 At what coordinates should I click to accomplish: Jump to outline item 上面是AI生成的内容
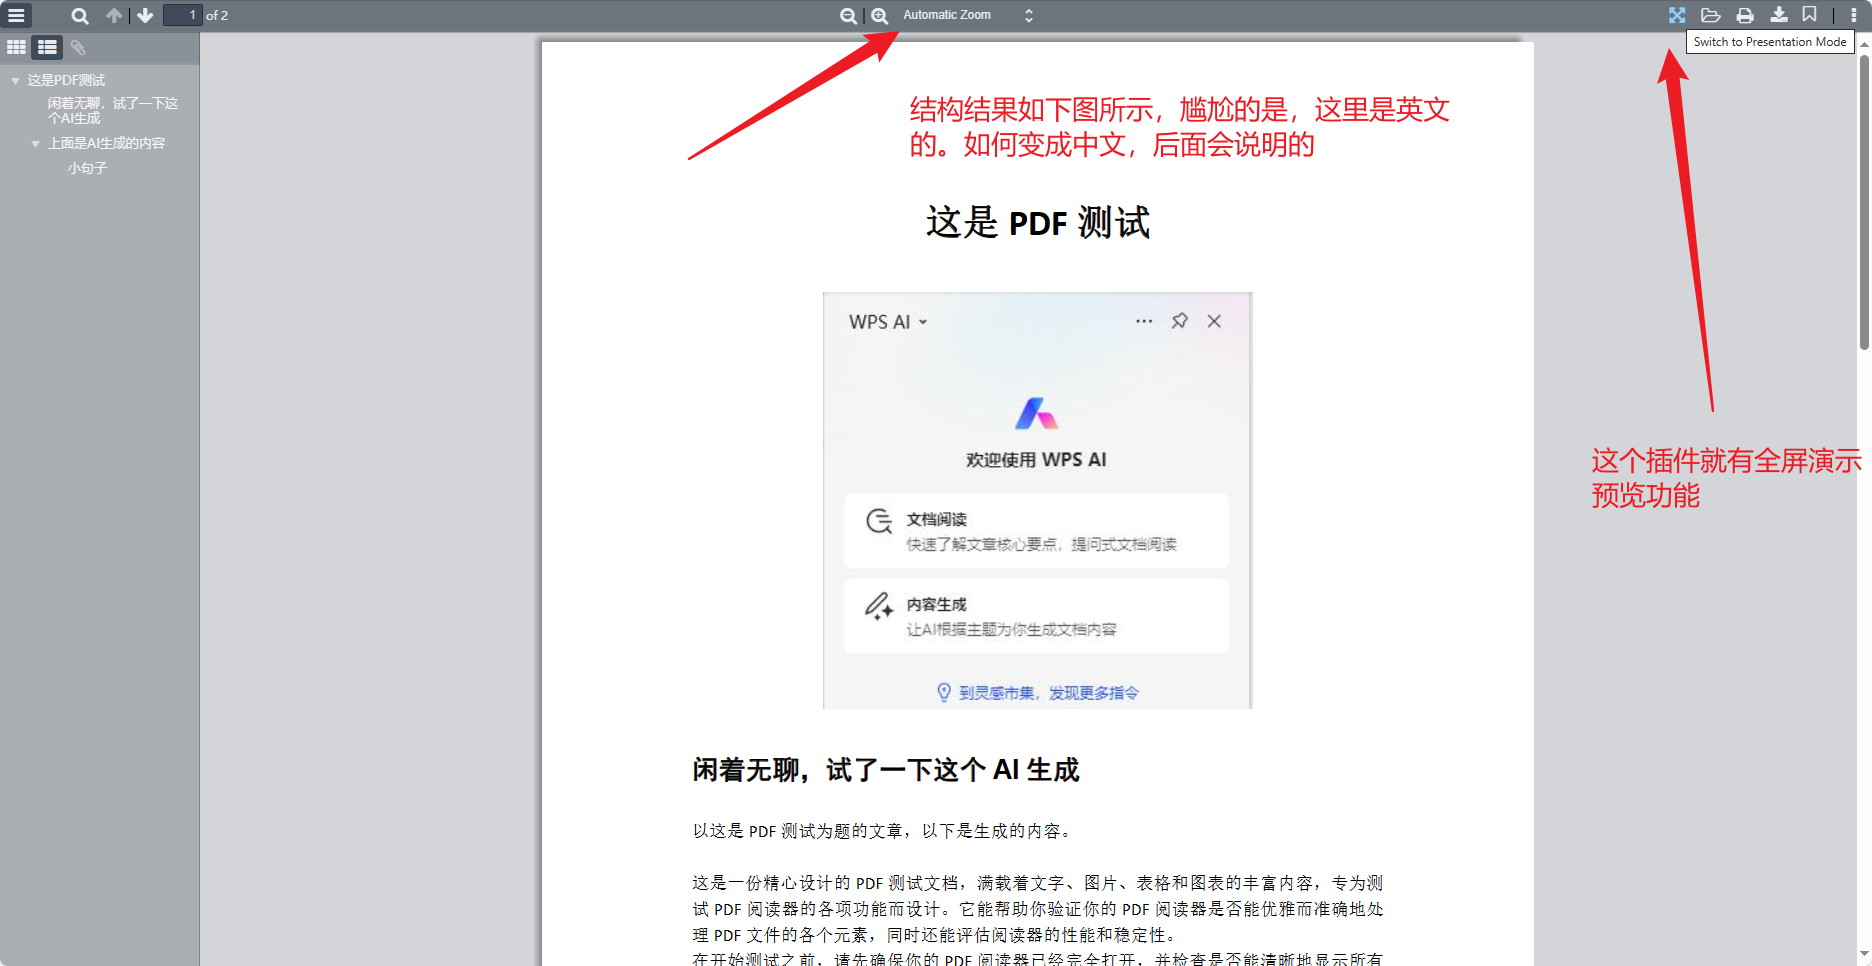(x=107, y=143)
